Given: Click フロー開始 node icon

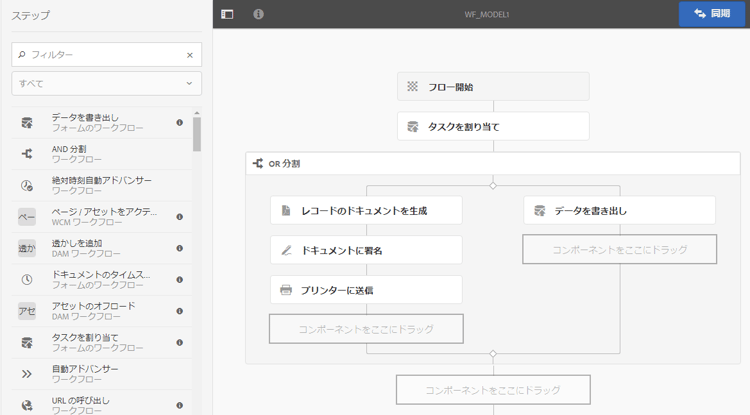Looking at the screenshot, I should (412, 87).
